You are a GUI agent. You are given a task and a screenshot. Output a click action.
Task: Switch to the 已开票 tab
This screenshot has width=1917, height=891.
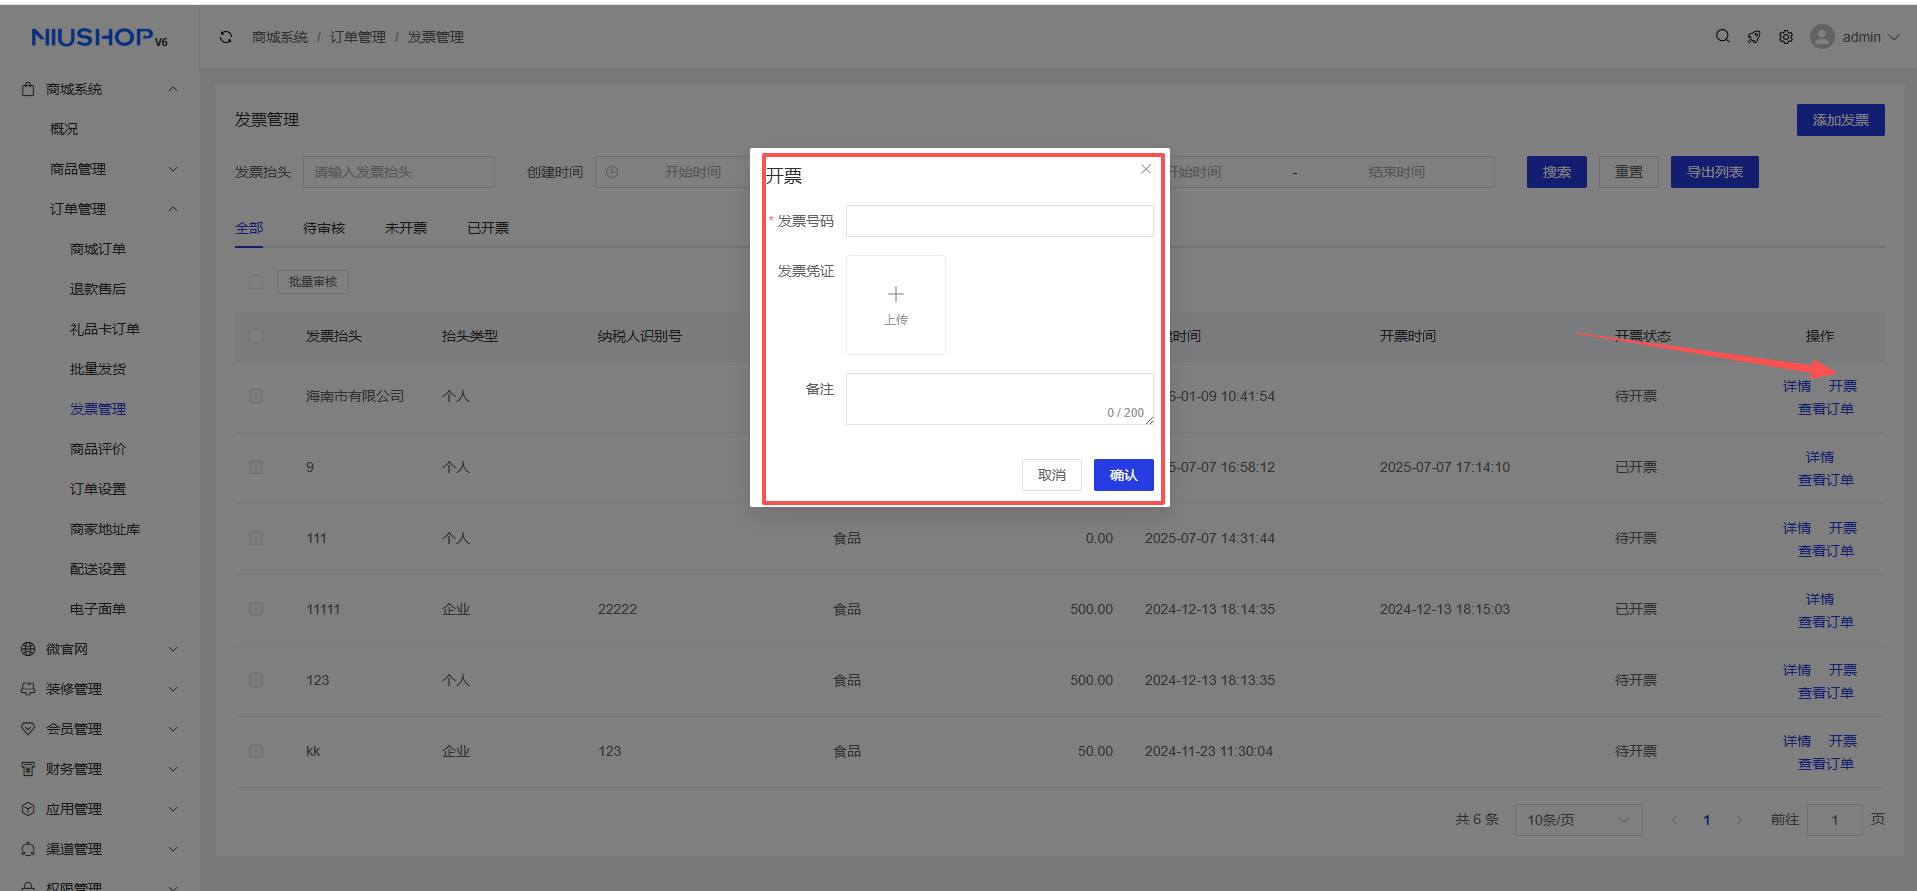[488, 228]
